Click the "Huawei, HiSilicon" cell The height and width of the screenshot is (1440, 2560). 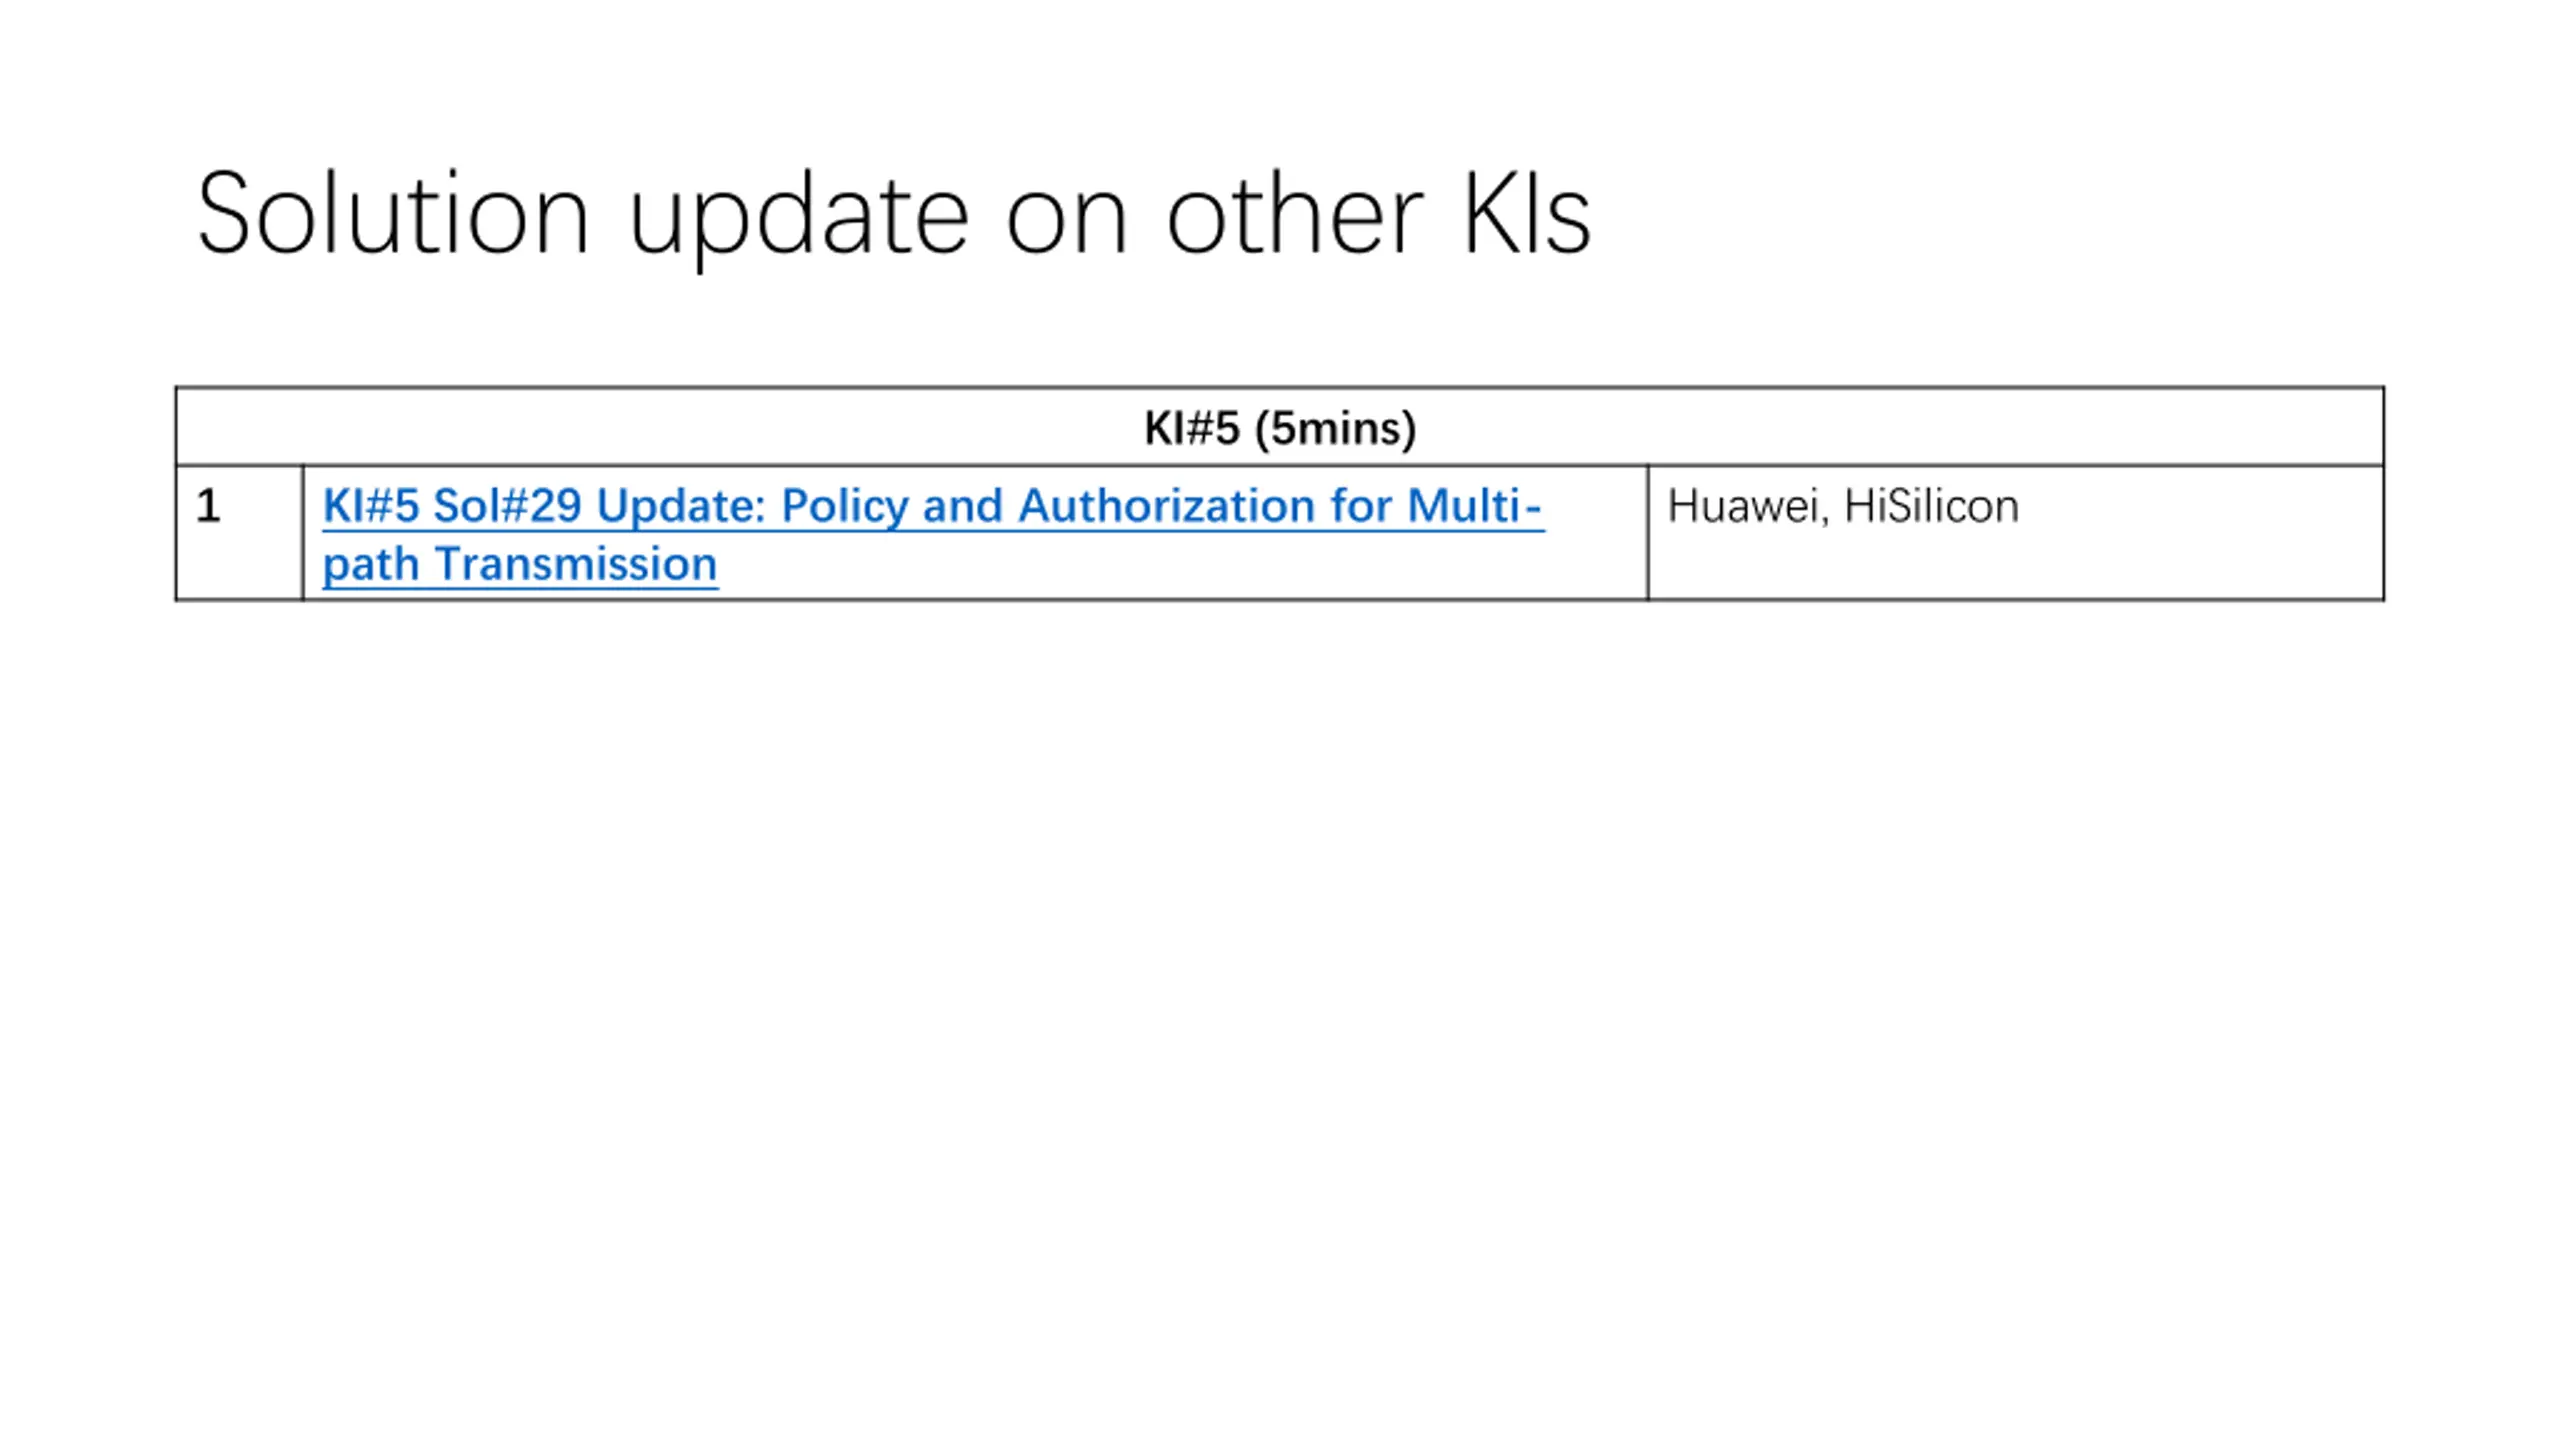click(2016, 533)
